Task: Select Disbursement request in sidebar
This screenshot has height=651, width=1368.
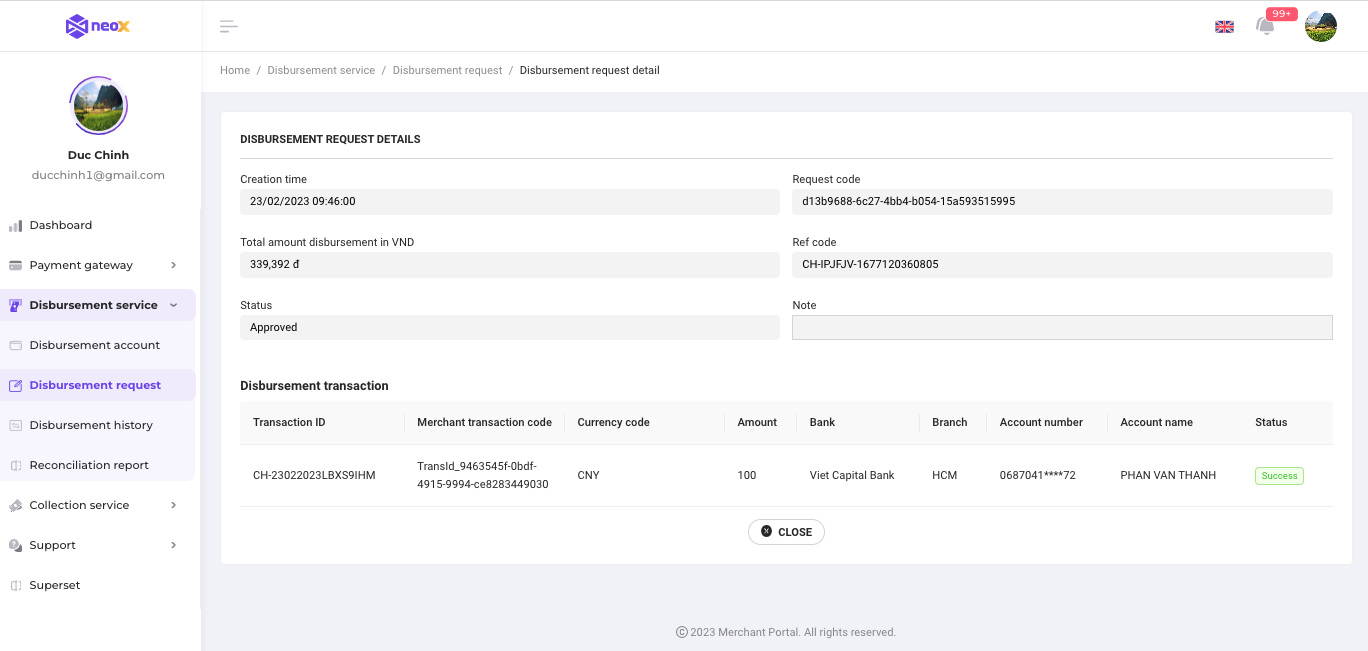Action: pyautogui.click(x=95, y=385)
